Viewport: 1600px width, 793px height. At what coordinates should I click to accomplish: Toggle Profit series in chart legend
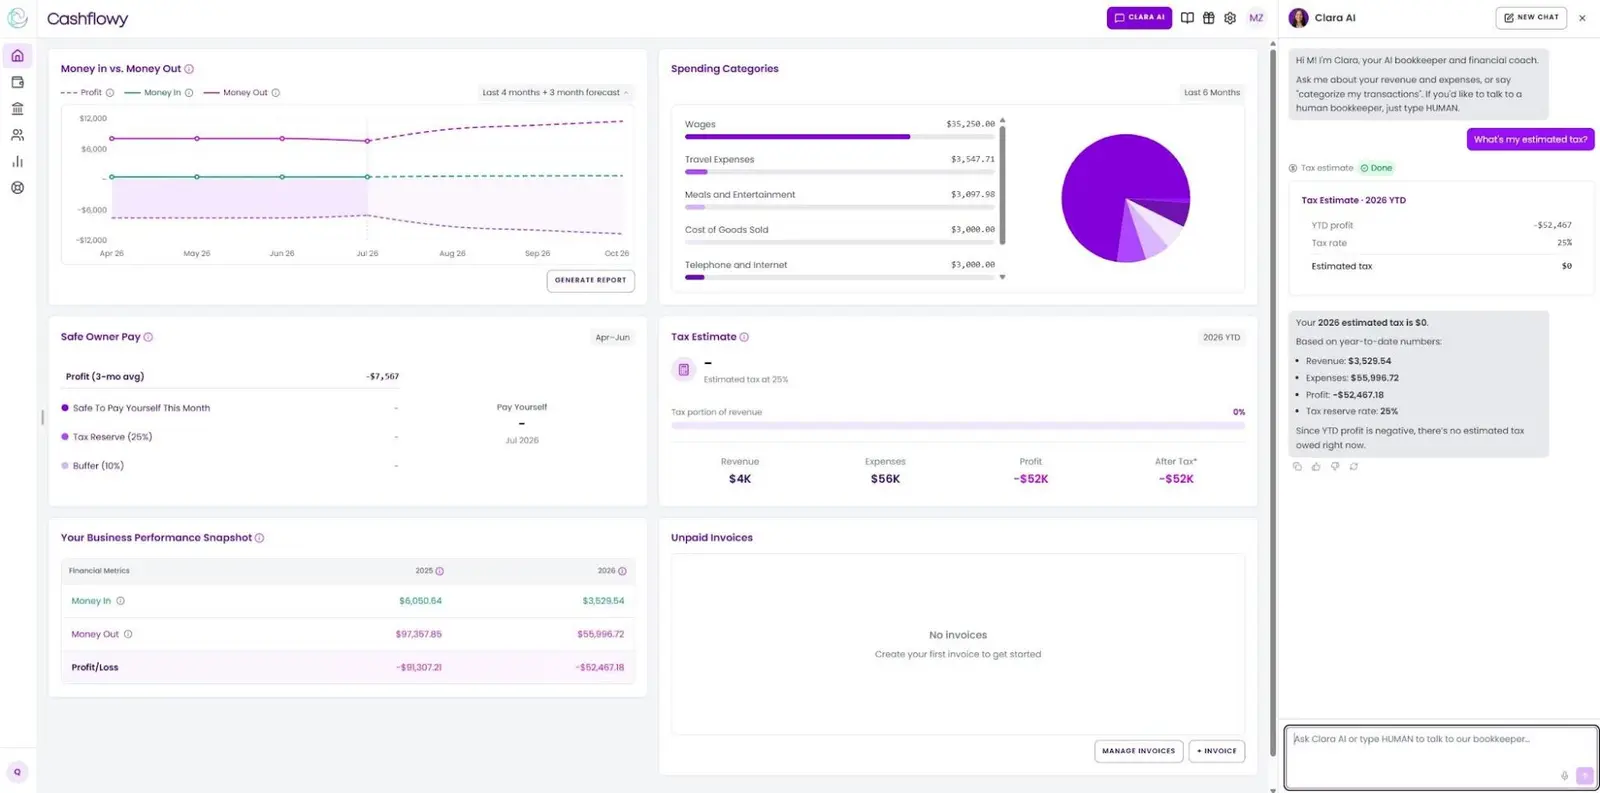coord(81,93)
